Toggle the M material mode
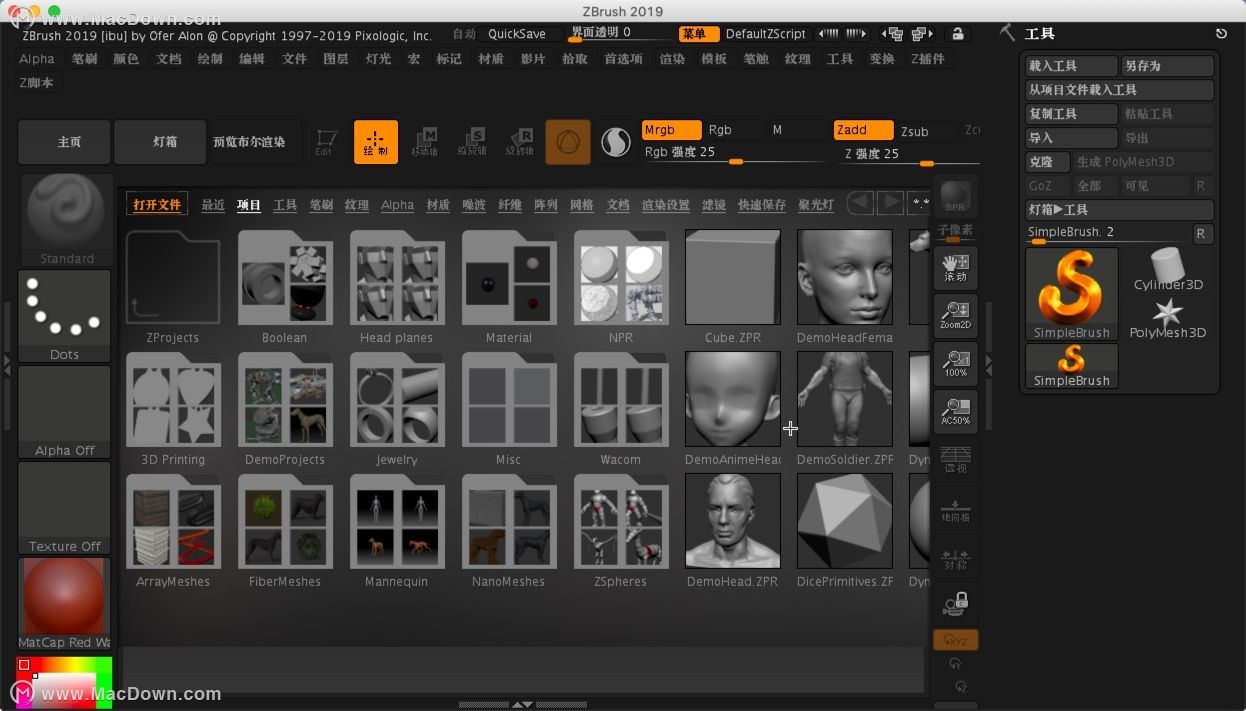The width and height of the screenshot is (1246, 711). (x=798, y=130)
